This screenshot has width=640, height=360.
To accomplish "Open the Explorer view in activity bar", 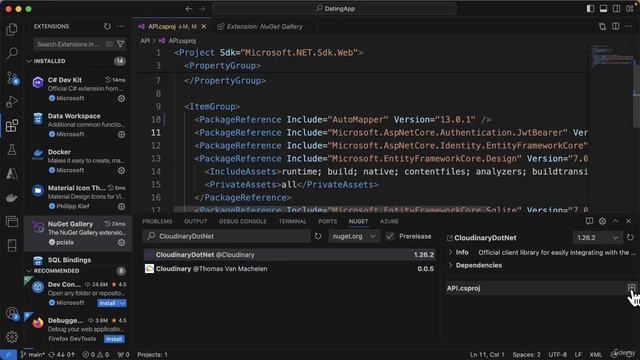I will coord(12,29).
